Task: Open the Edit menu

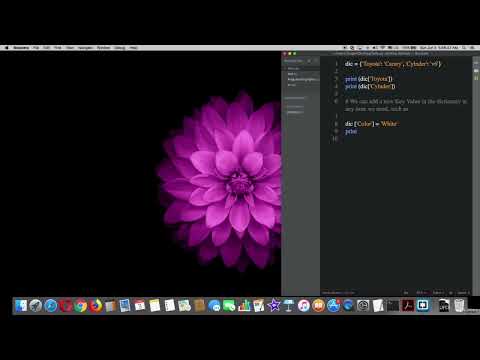Action: [47, 48]
